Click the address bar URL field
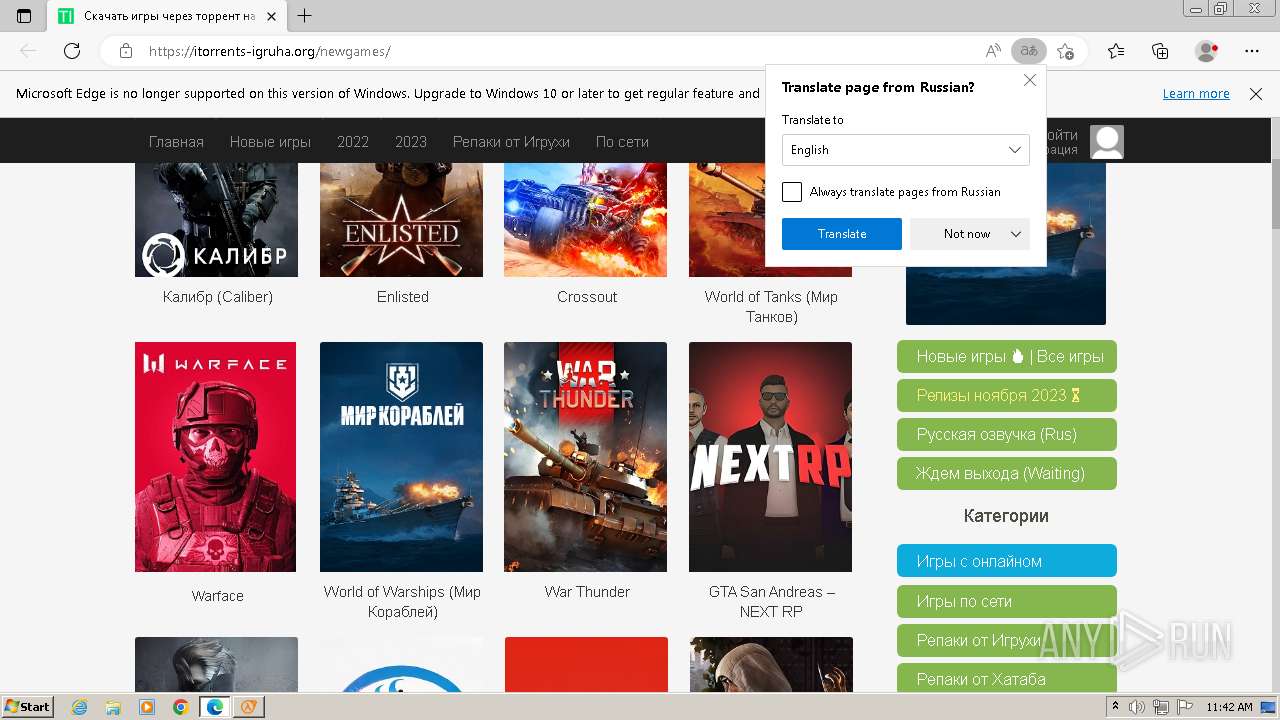This screenshot has height=720, width=1280. [560, 51]
